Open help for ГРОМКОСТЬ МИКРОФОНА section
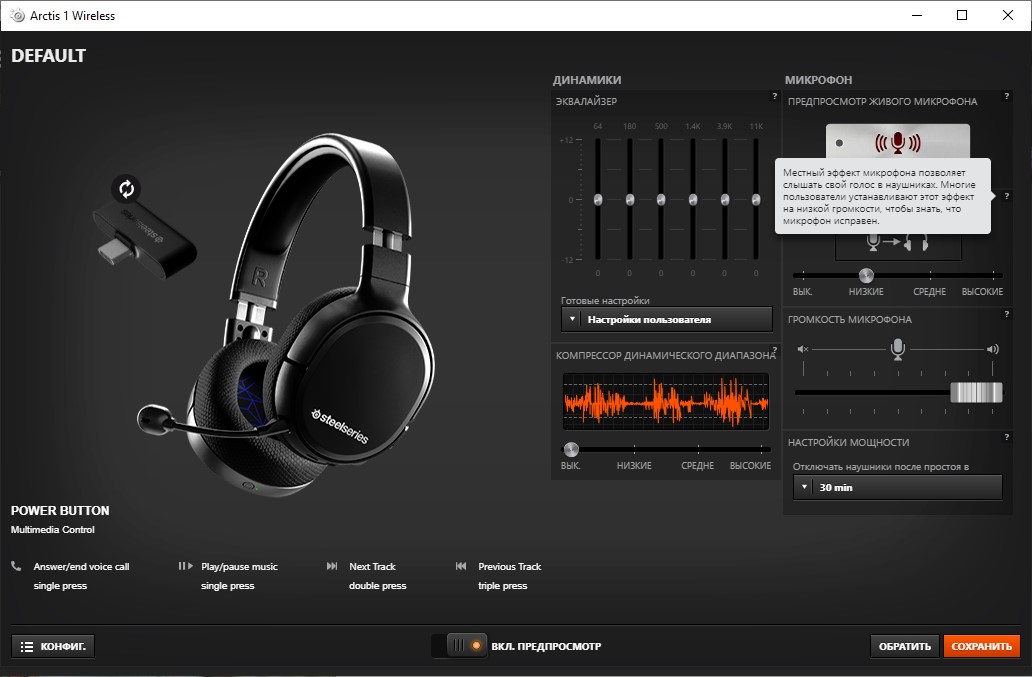Viewport: 1032px width, 677px height. coord(1006,314)
